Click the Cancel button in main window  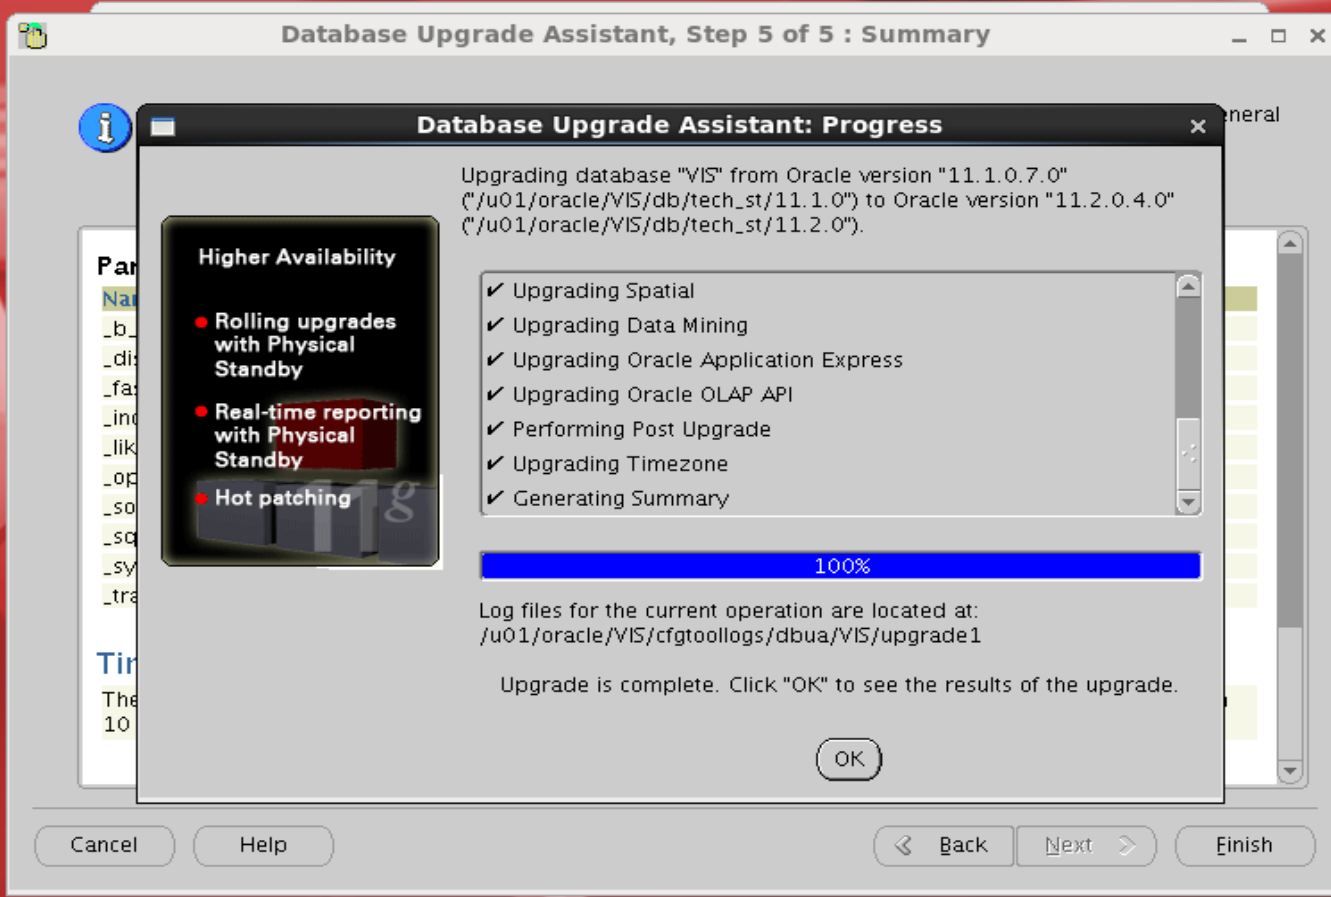pos(104,845)
